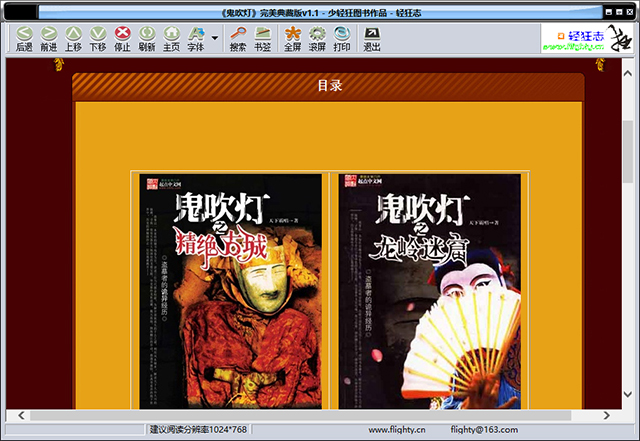Click the 上移 (Move up) icon

[x=73, y=39]
